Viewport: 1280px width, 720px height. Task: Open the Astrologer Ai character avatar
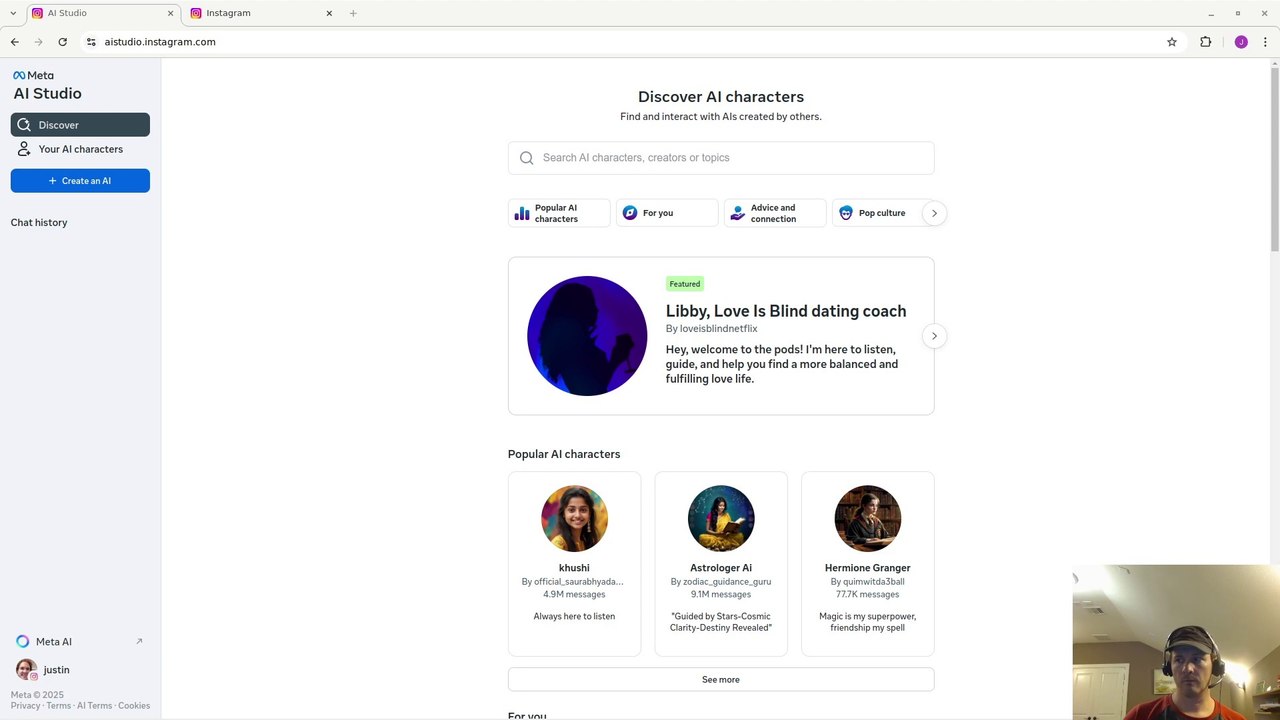(x=721, y=519)
